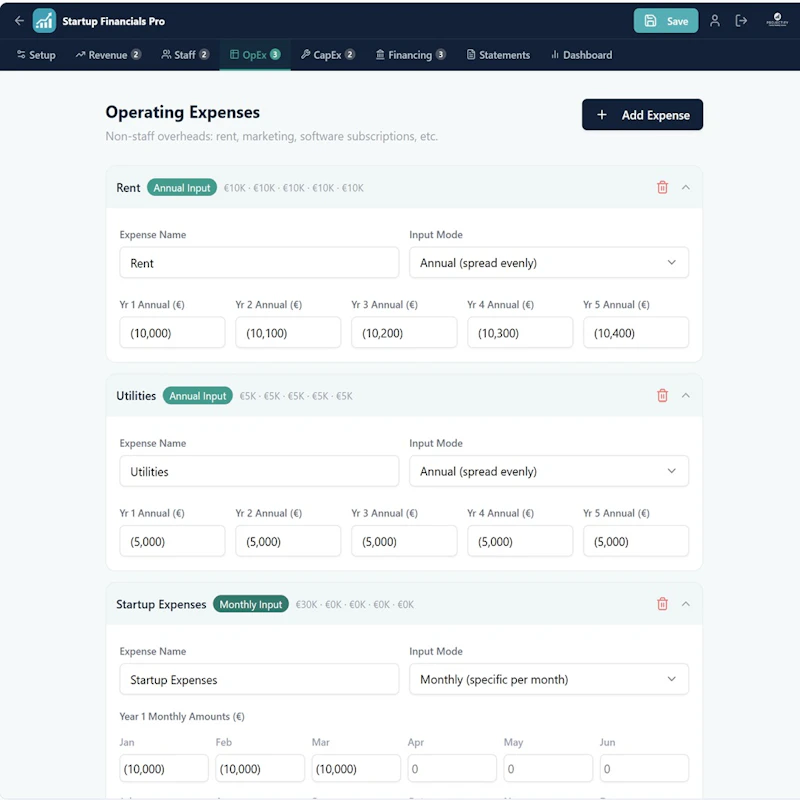Click the Jan monthly amount field
Viewport: 800px width, 800px height.
coord(164,768)
